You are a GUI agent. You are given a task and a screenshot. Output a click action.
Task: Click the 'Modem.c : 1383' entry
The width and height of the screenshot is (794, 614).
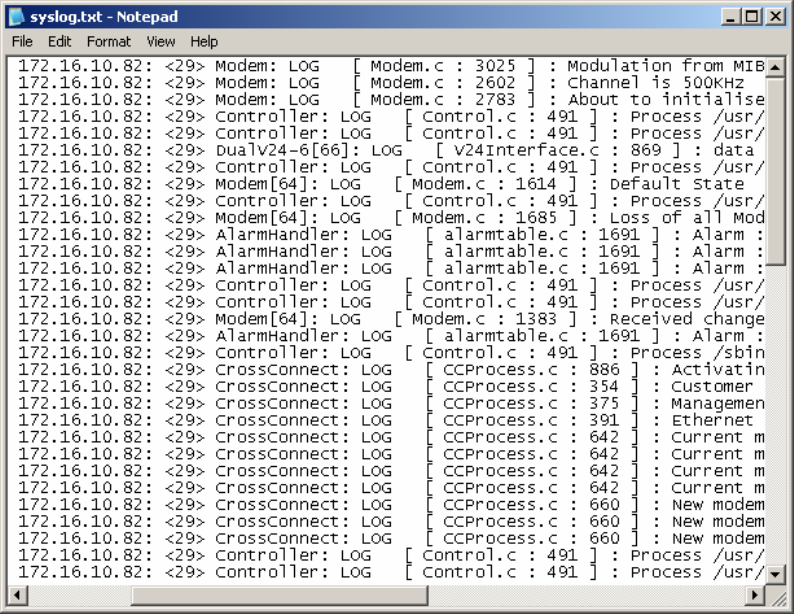pyautogui.click(x=484, y=319)
